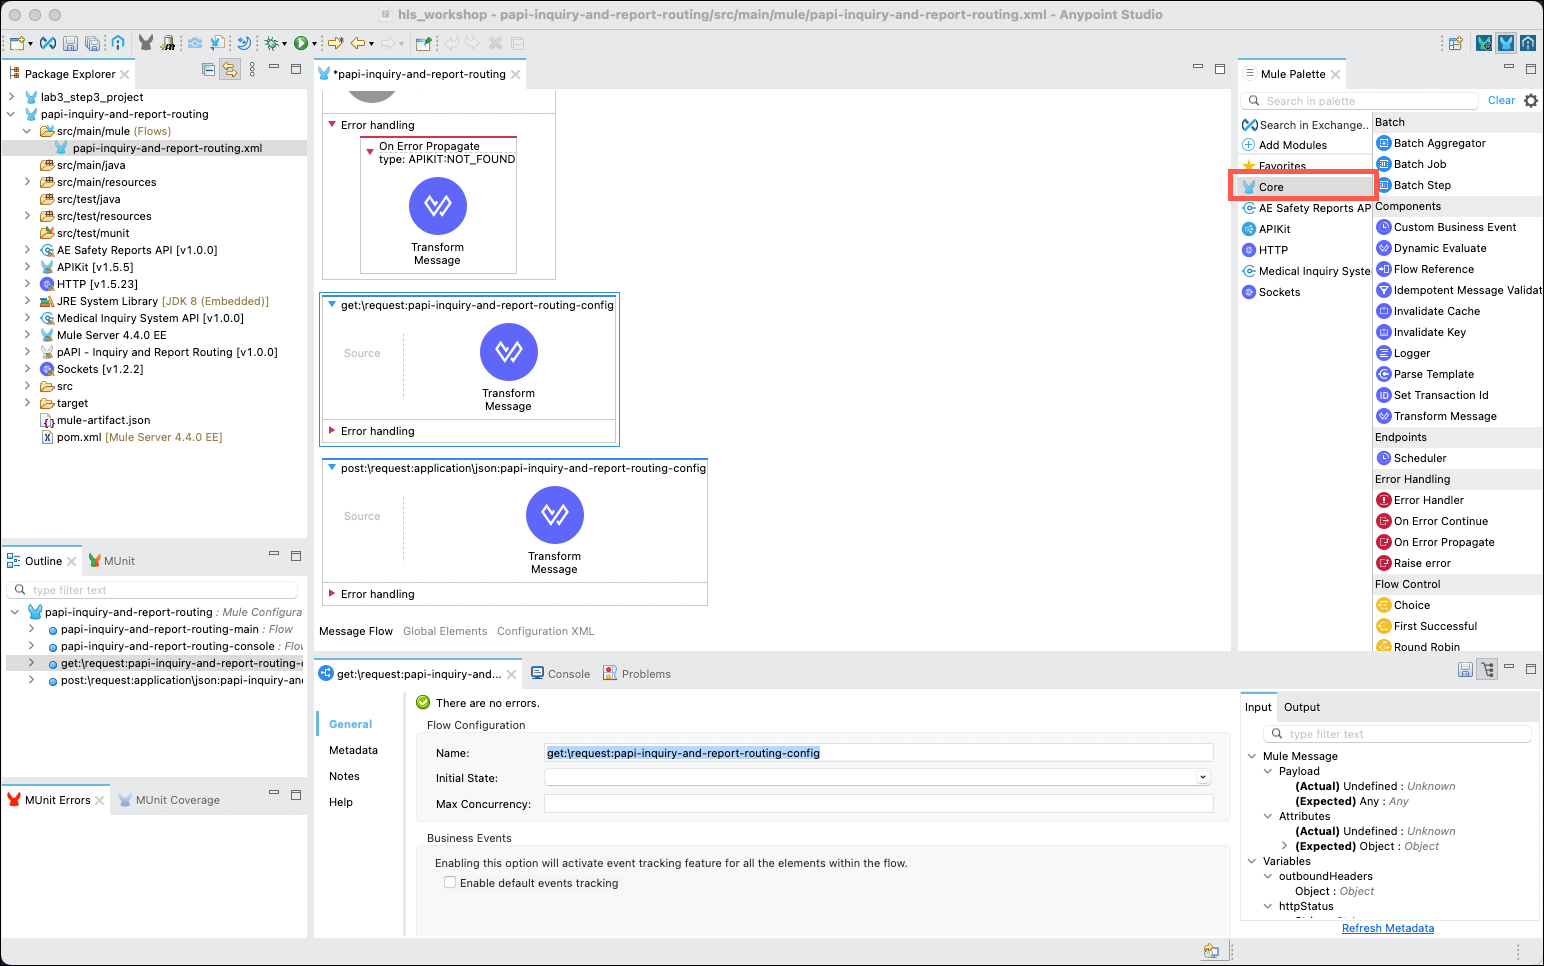Switch to Output tab in metadata panel
This screenshot has height=966, width=1544.
coord(1302,707)
